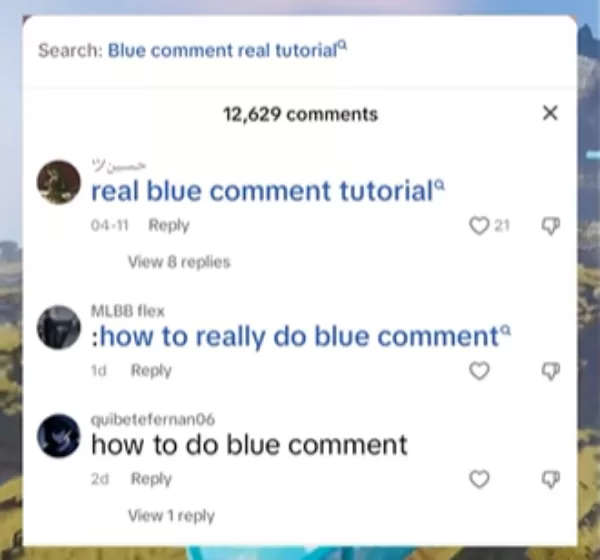Expand 'View 8 replies' under first comment
Image resolution: width=600 pixels, height=560 pixels.
[x=179, y=262]
